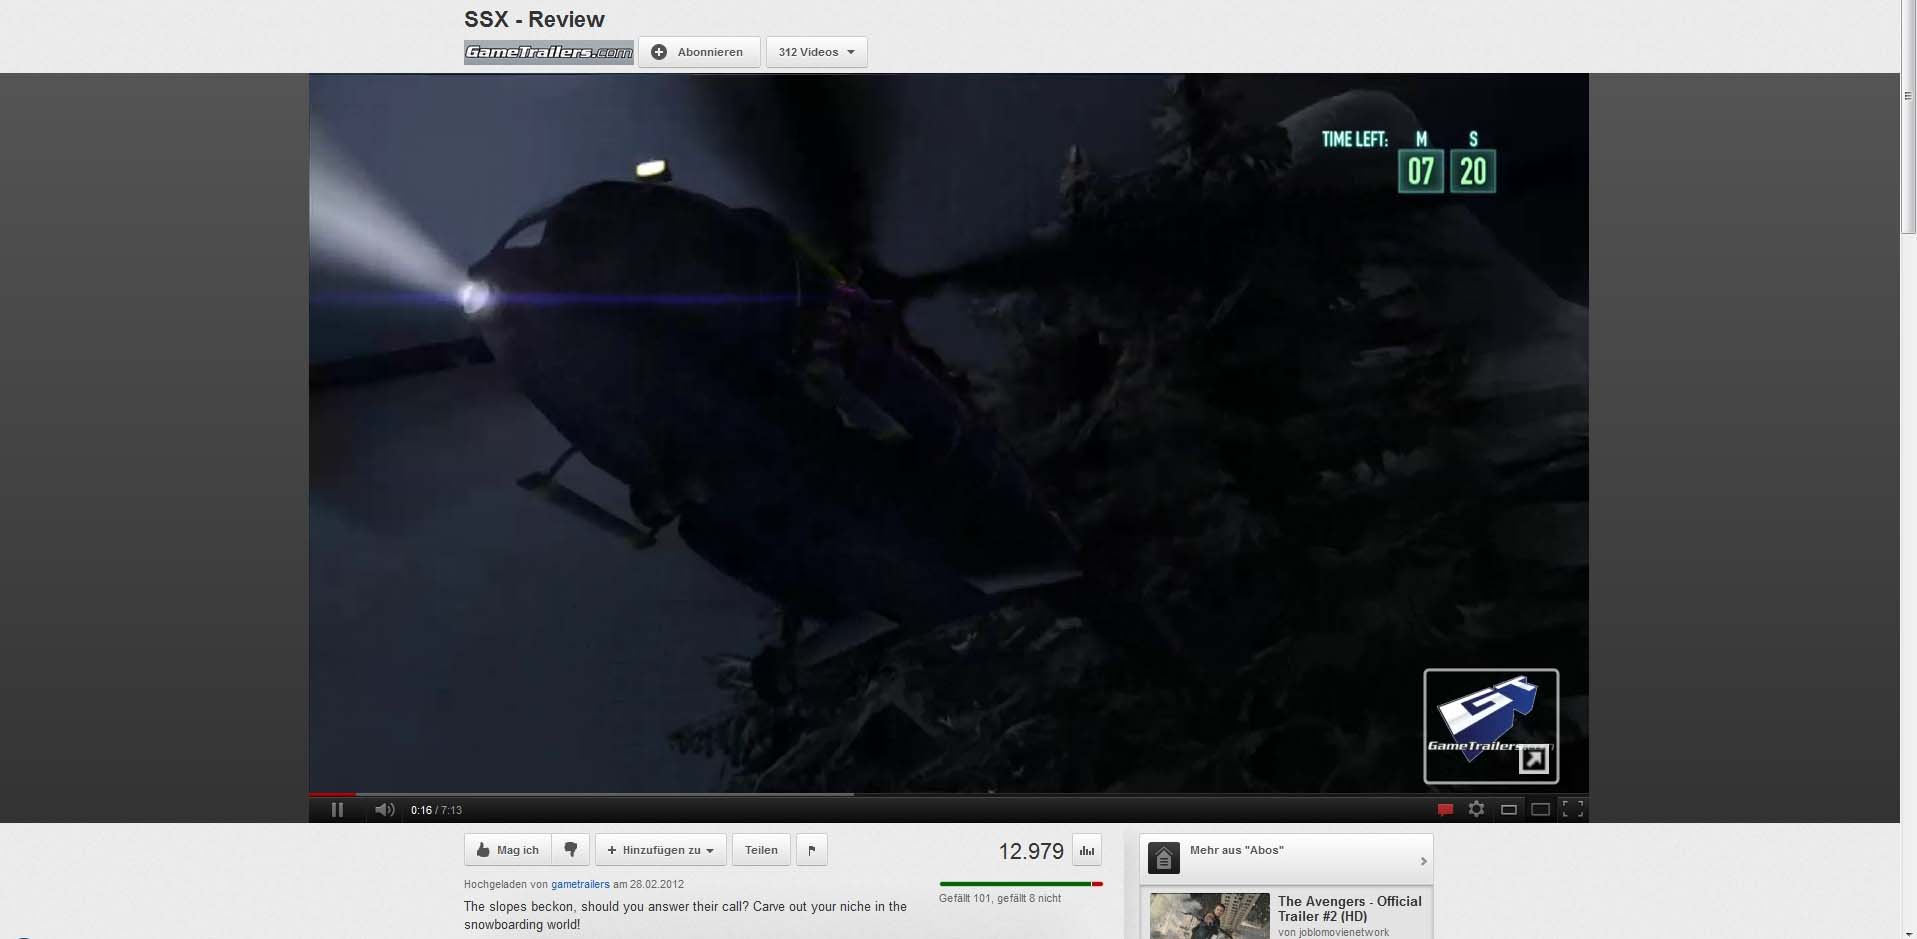The image size is (1917, 939).
Task: Pause the video playback
Action: pos(337,810)
